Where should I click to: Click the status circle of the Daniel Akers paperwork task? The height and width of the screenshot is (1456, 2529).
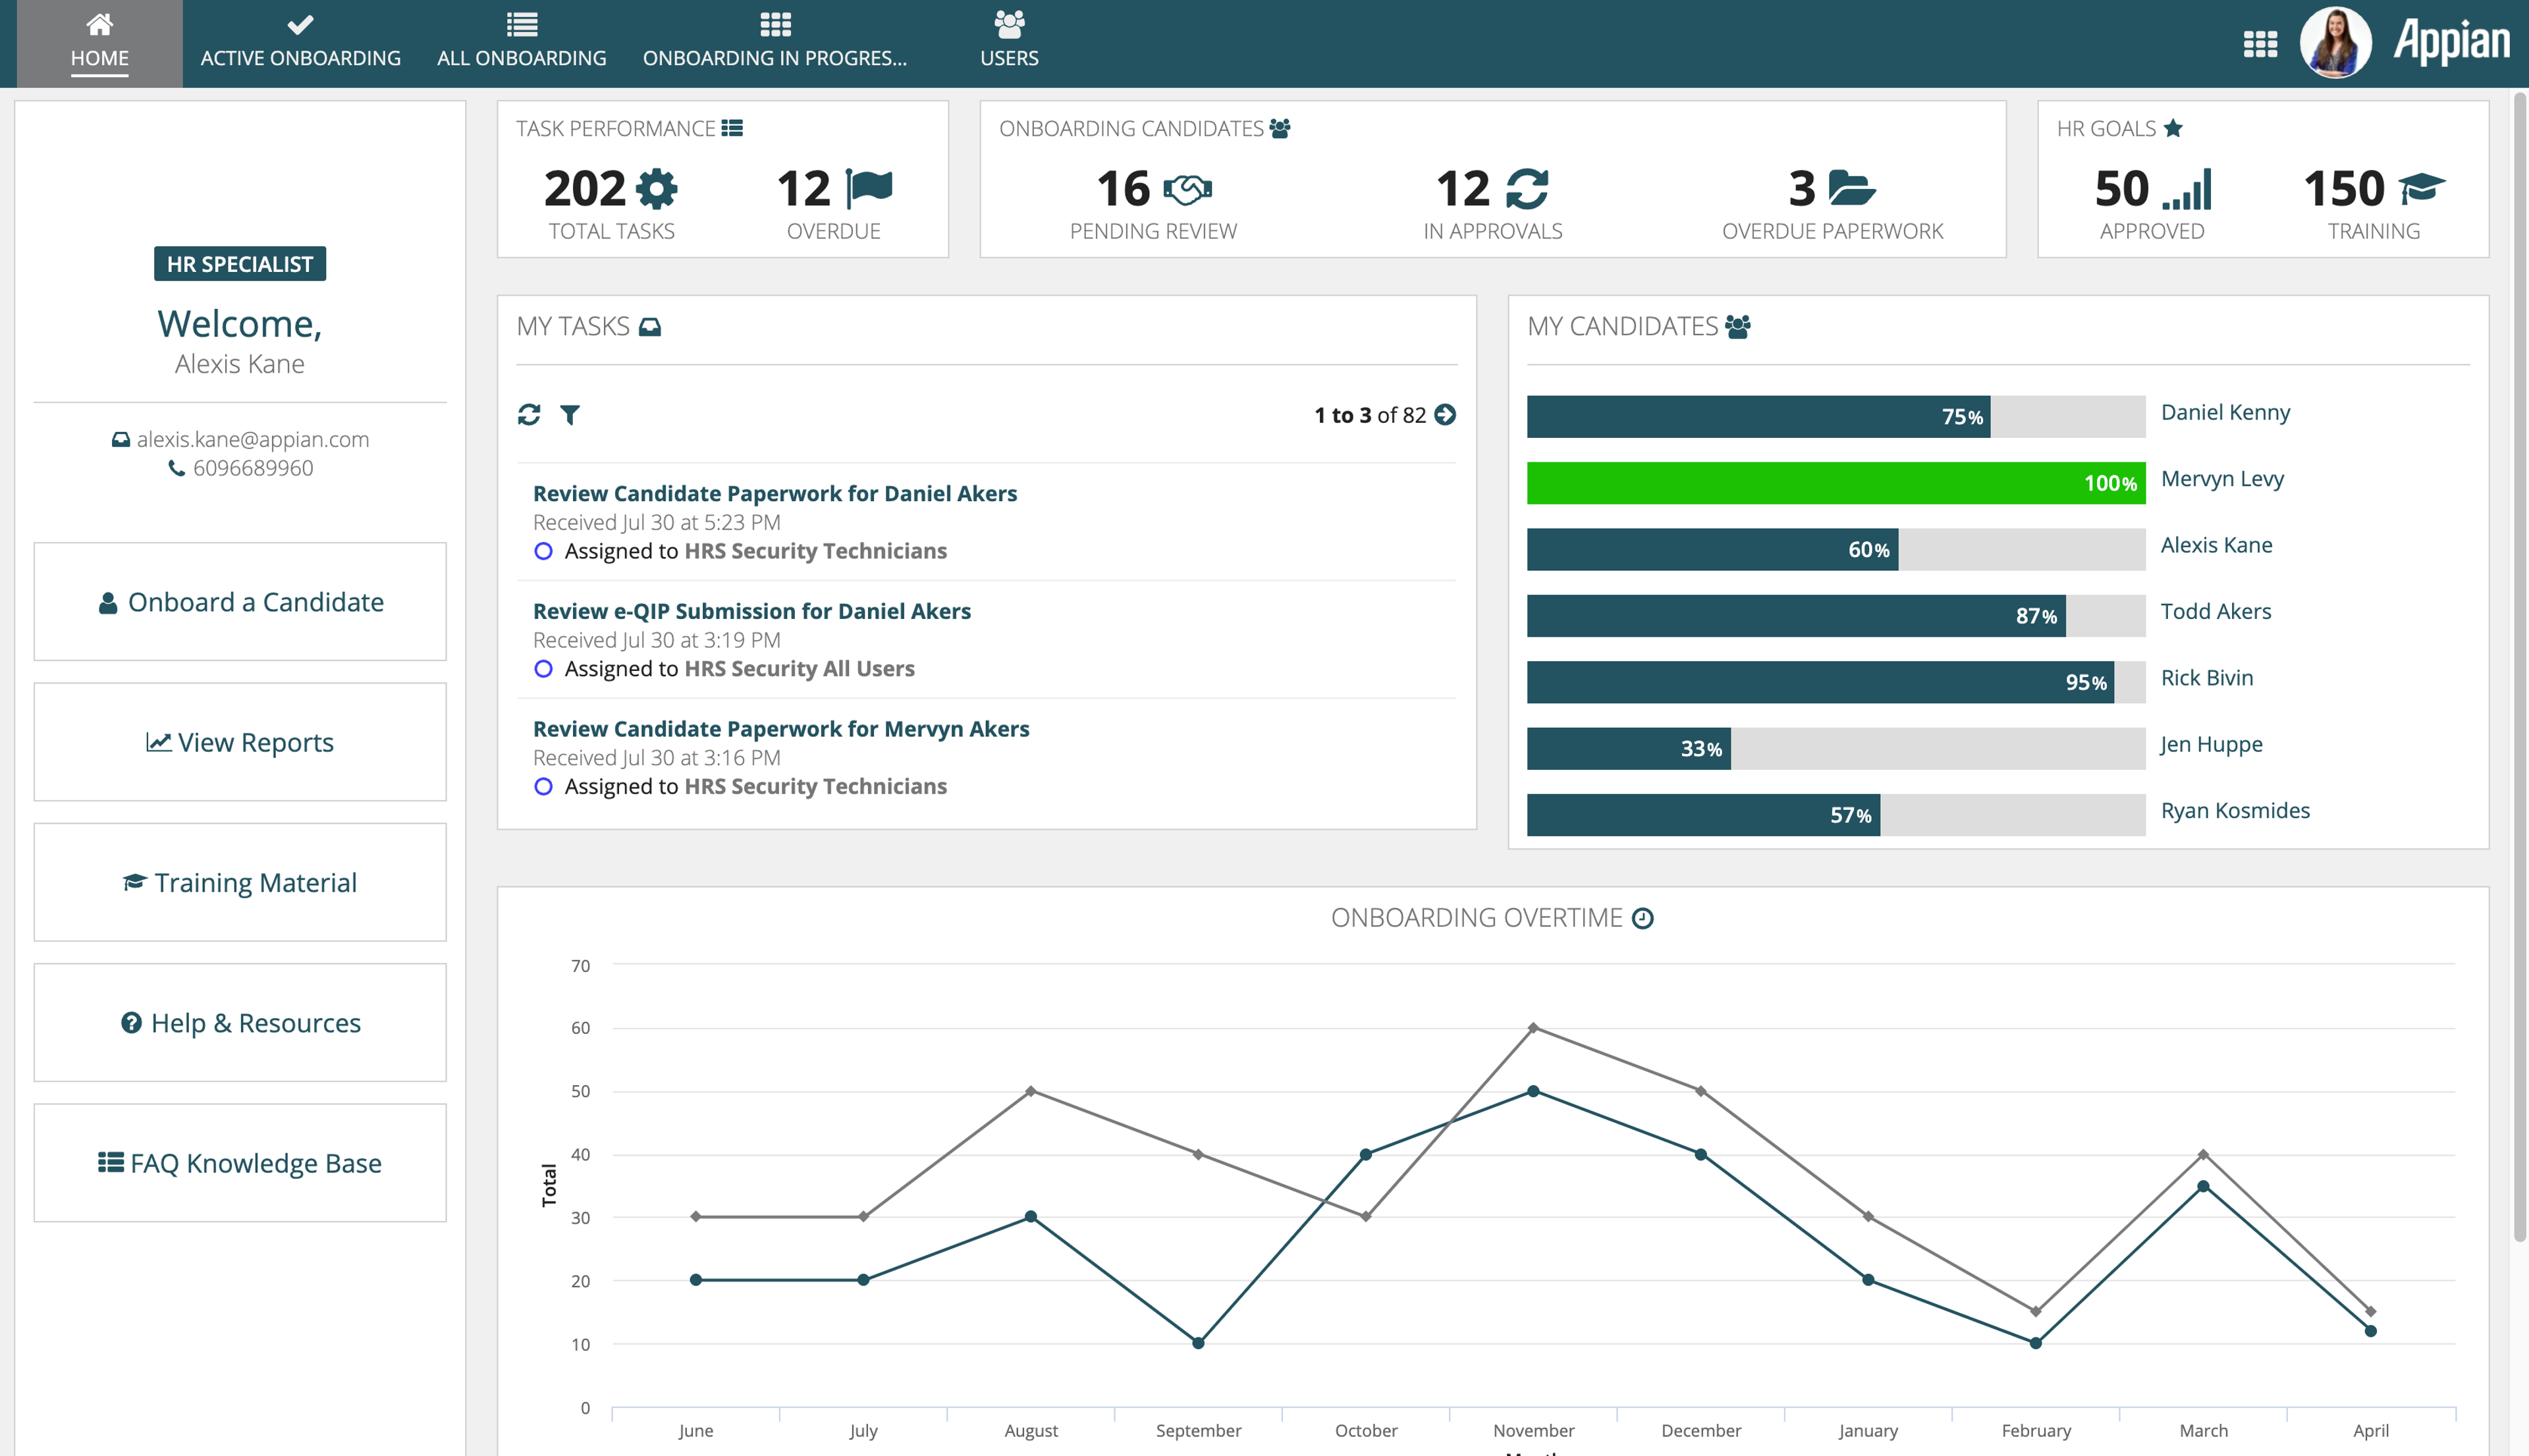(543, 551)
